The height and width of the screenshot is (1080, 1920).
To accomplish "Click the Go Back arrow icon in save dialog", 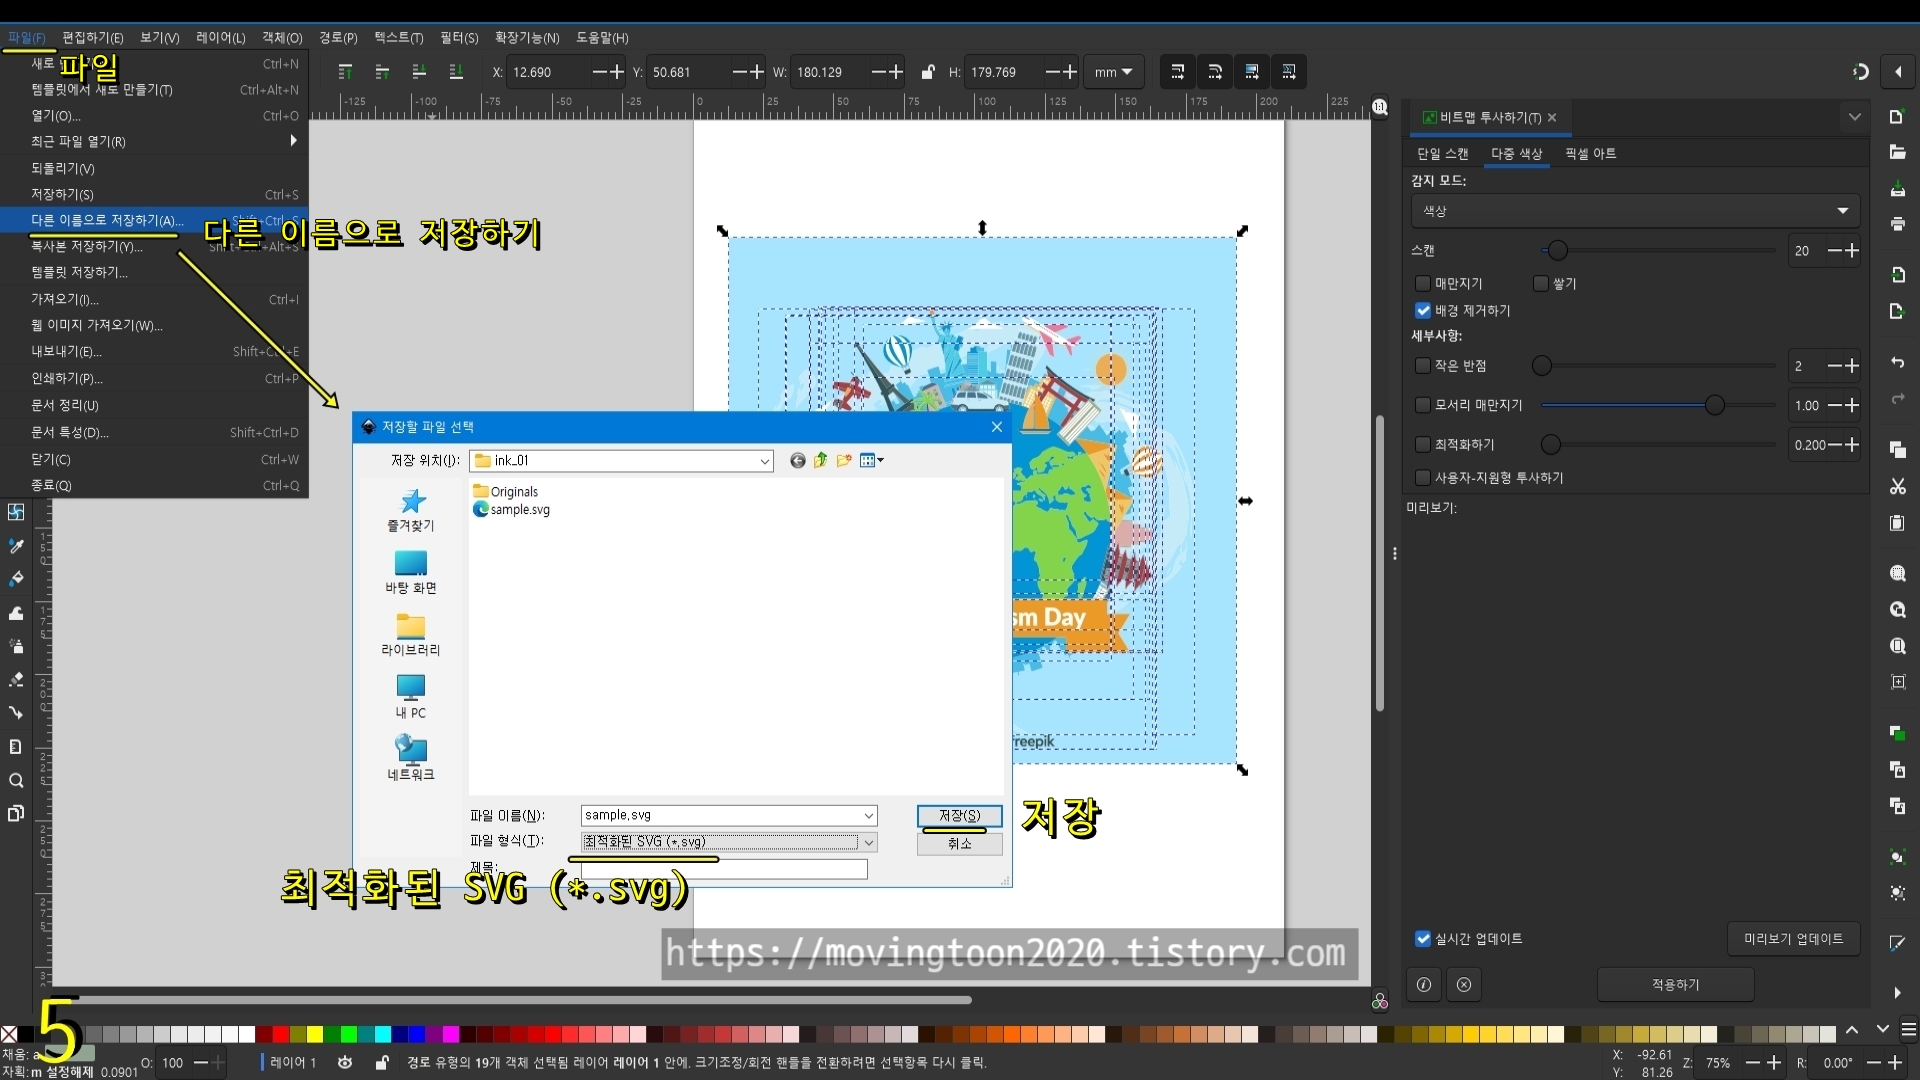I will point(797,460).
